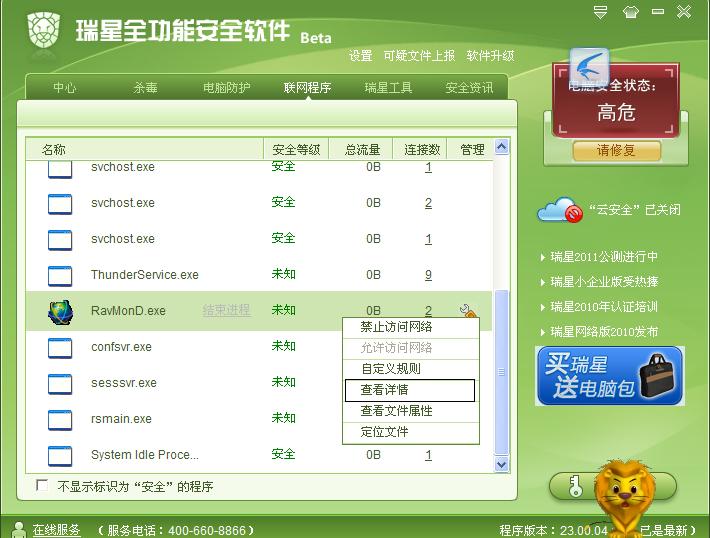The image size is (710, 538).
Task: Toggle hiding programs marked as 安全
Action: tap(42, 485)
